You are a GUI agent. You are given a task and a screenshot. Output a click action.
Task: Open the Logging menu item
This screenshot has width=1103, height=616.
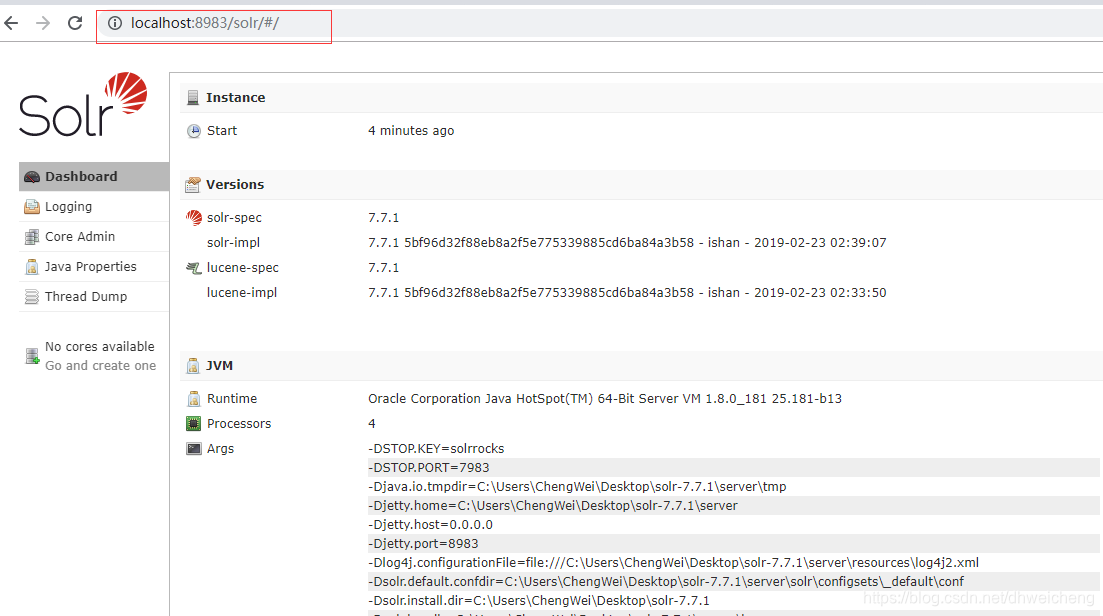click(94, 207)
